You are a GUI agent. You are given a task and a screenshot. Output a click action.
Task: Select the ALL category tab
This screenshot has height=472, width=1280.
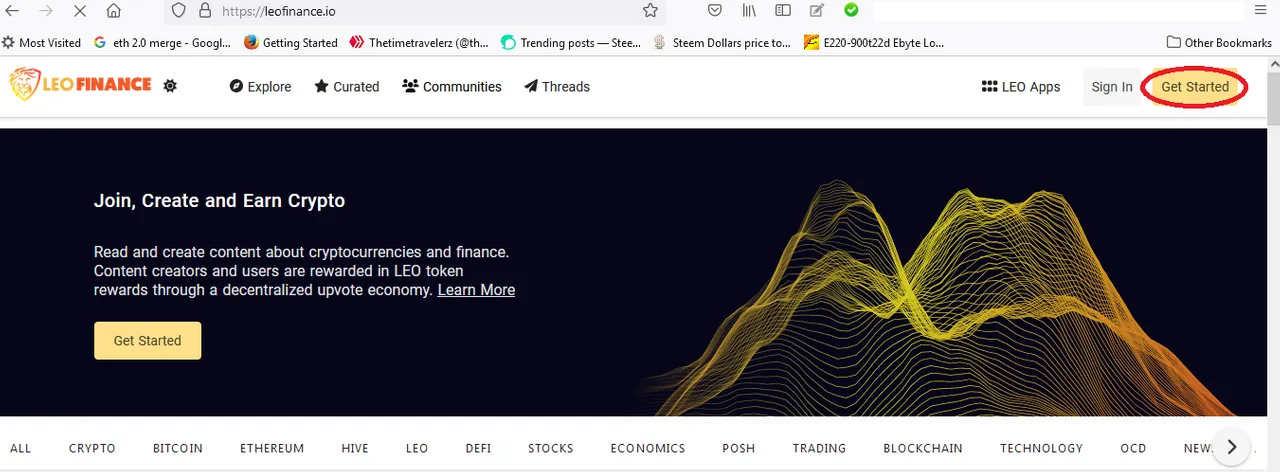click(20, 448)
